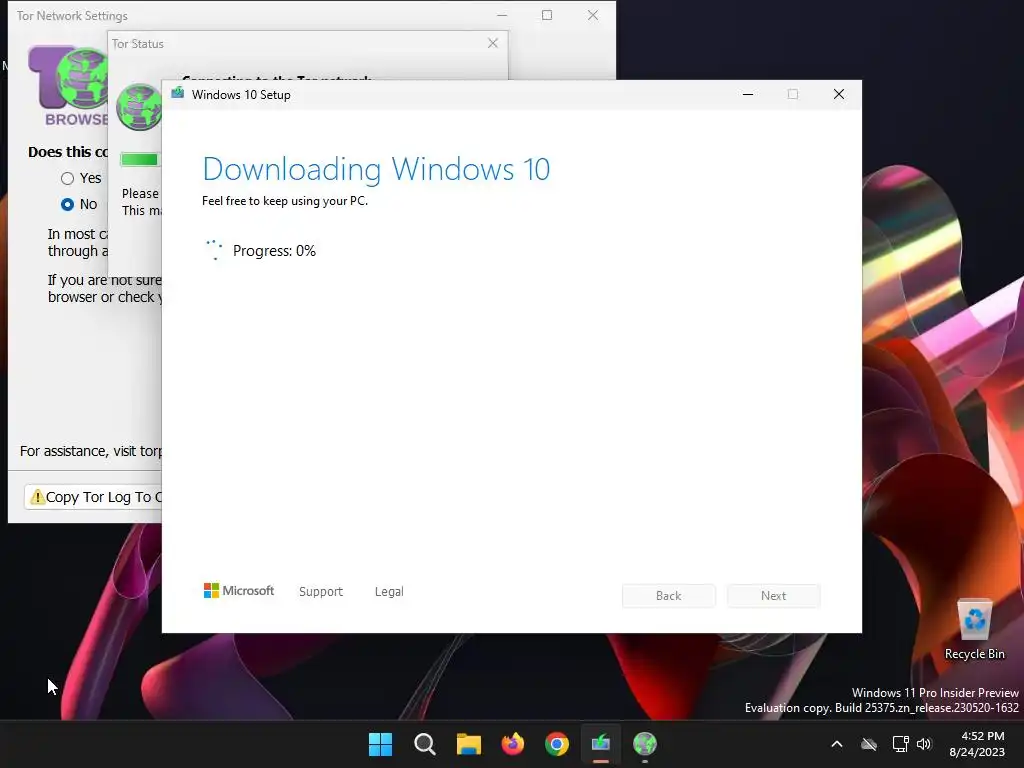Close the Windows 10 Setup window
This screenshot has width=1024, height=768.
click(x=839, y=94)
